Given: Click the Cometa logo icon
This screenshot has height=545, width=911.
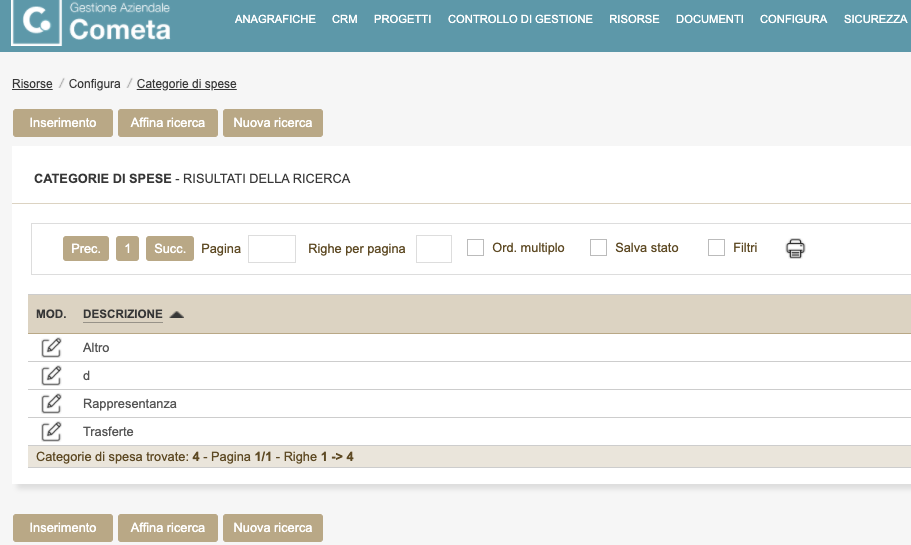Looking at the screenshot, I should click(x=36, y=24).
